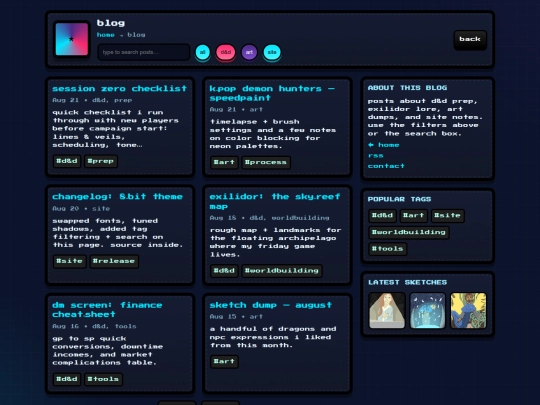Click the 'LATEST SKETCHES' heading
Image resolution: width=540 pixels, height=405 pixels.
[x=407, y=282]
